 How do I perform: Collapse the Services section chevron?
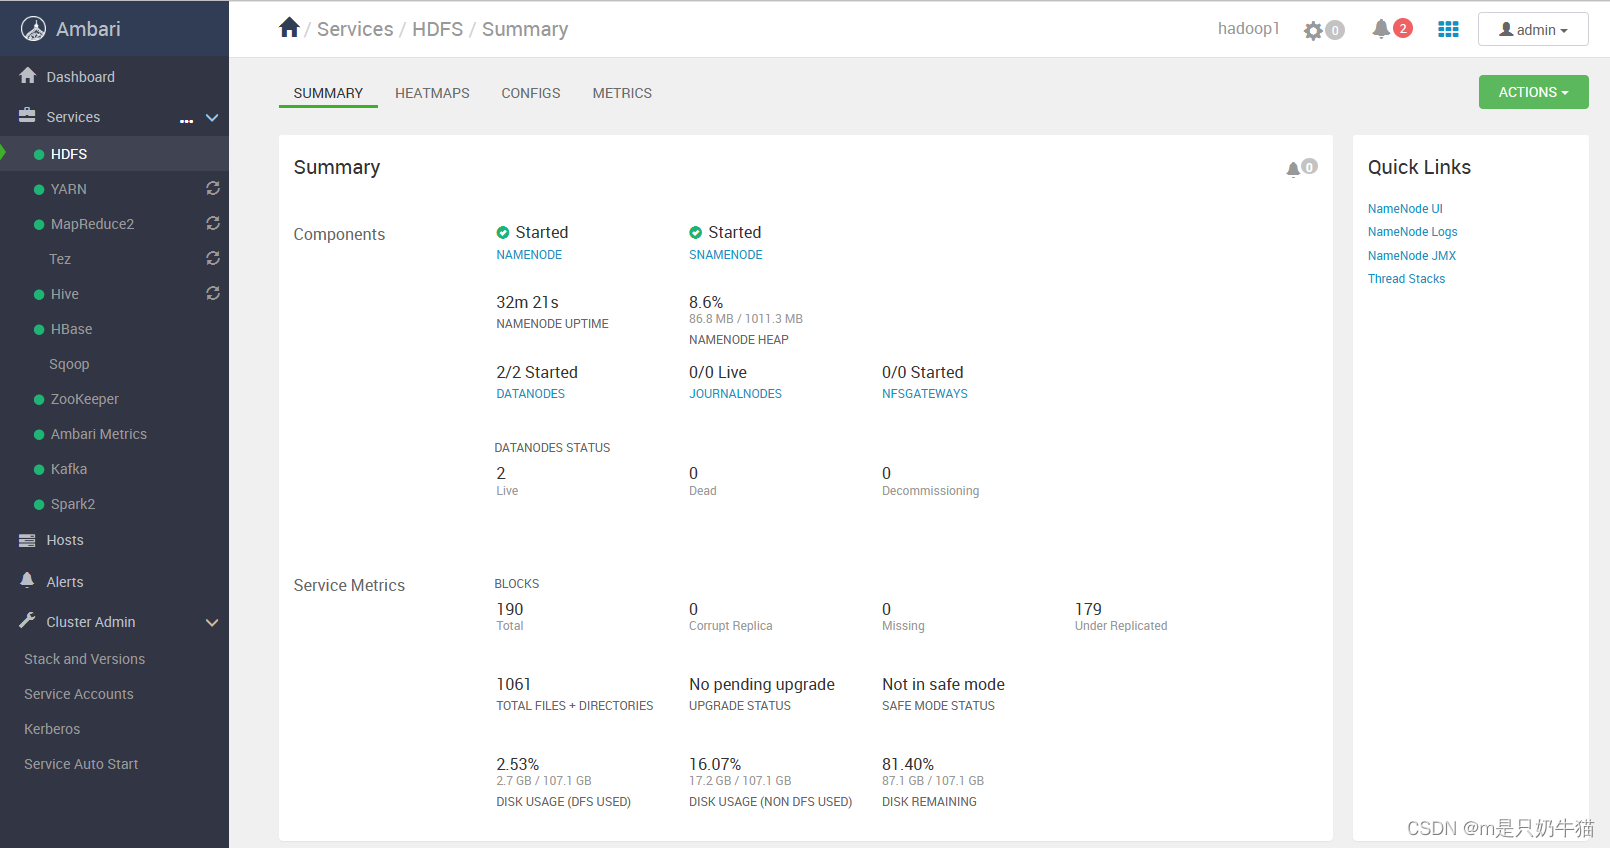coord(212,118)
